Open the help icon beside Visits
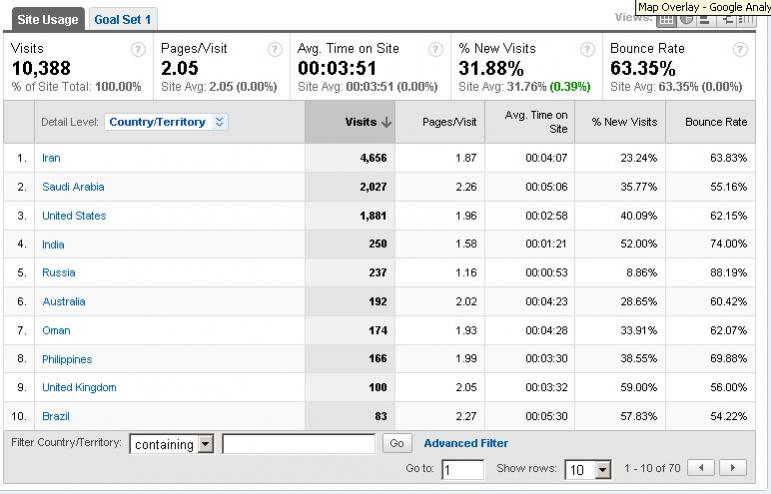Image resolution: width=771 pixels, height=494 pixels. [138, 49]
